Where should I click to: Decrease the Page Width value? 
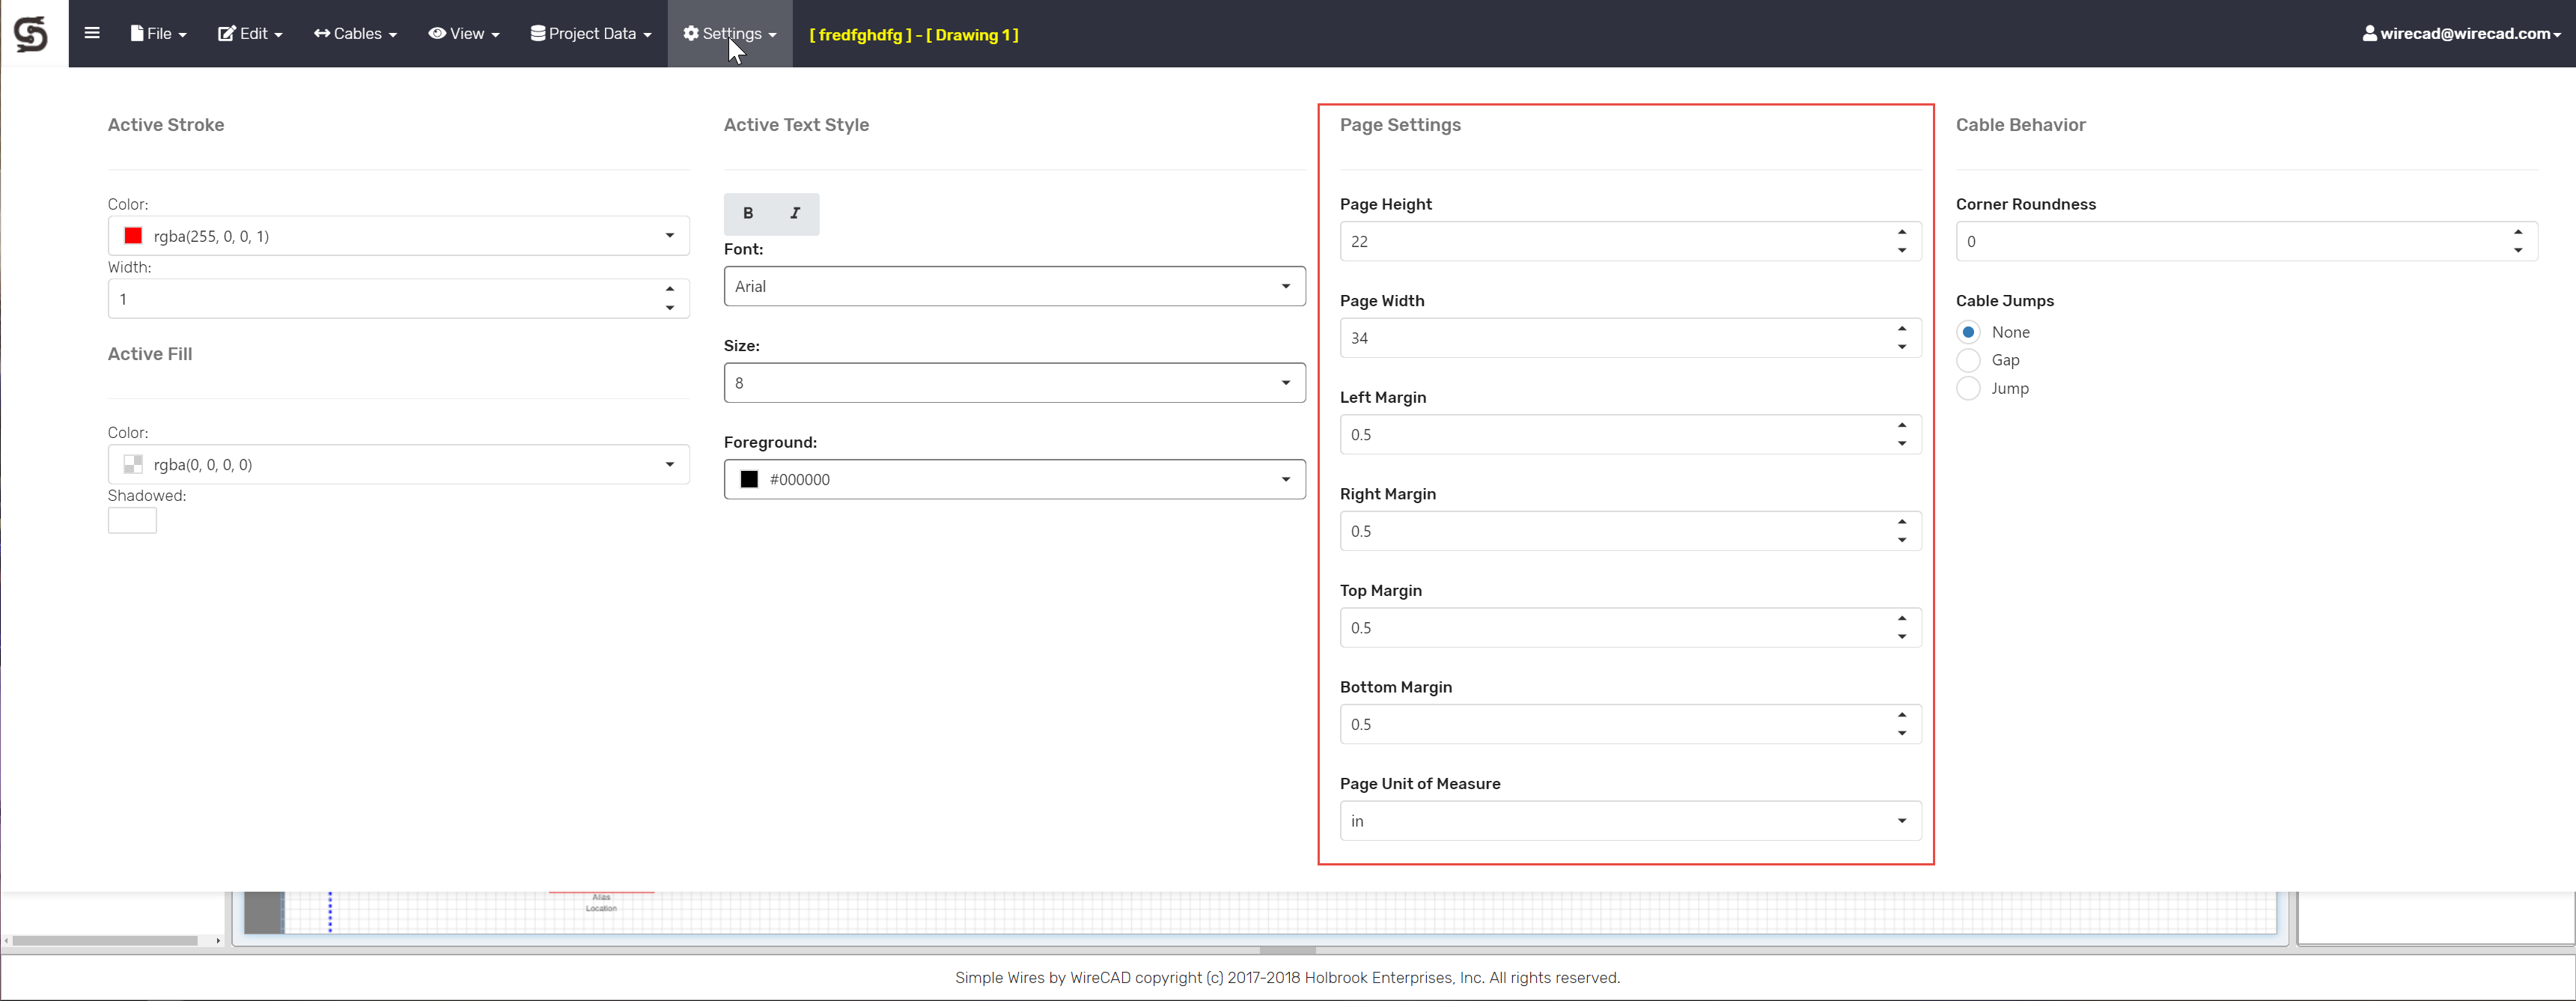1902,347
